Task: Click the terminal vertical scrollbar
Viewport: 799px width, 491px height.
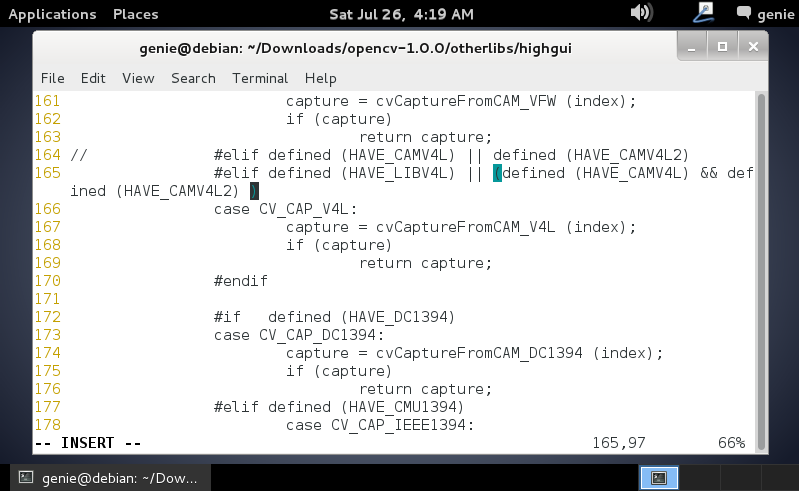Action: point(761,272)
